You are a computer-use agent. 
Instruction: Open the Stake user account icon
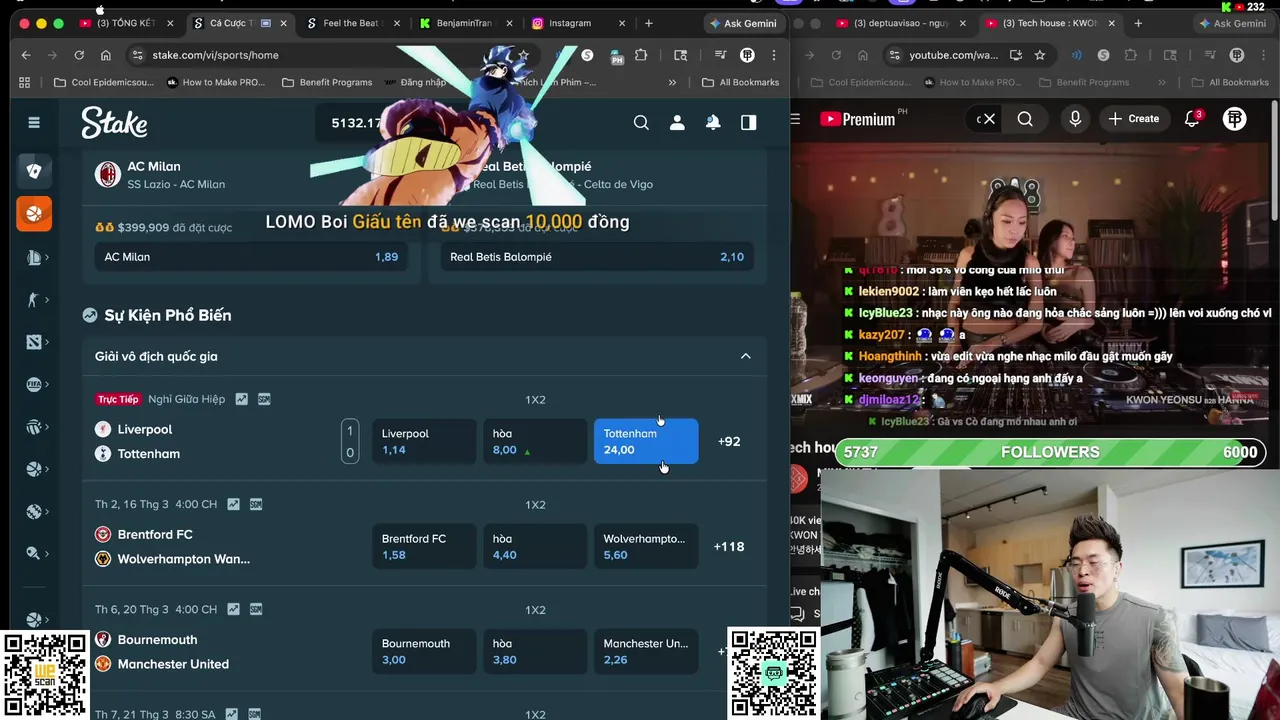[677, 122]
